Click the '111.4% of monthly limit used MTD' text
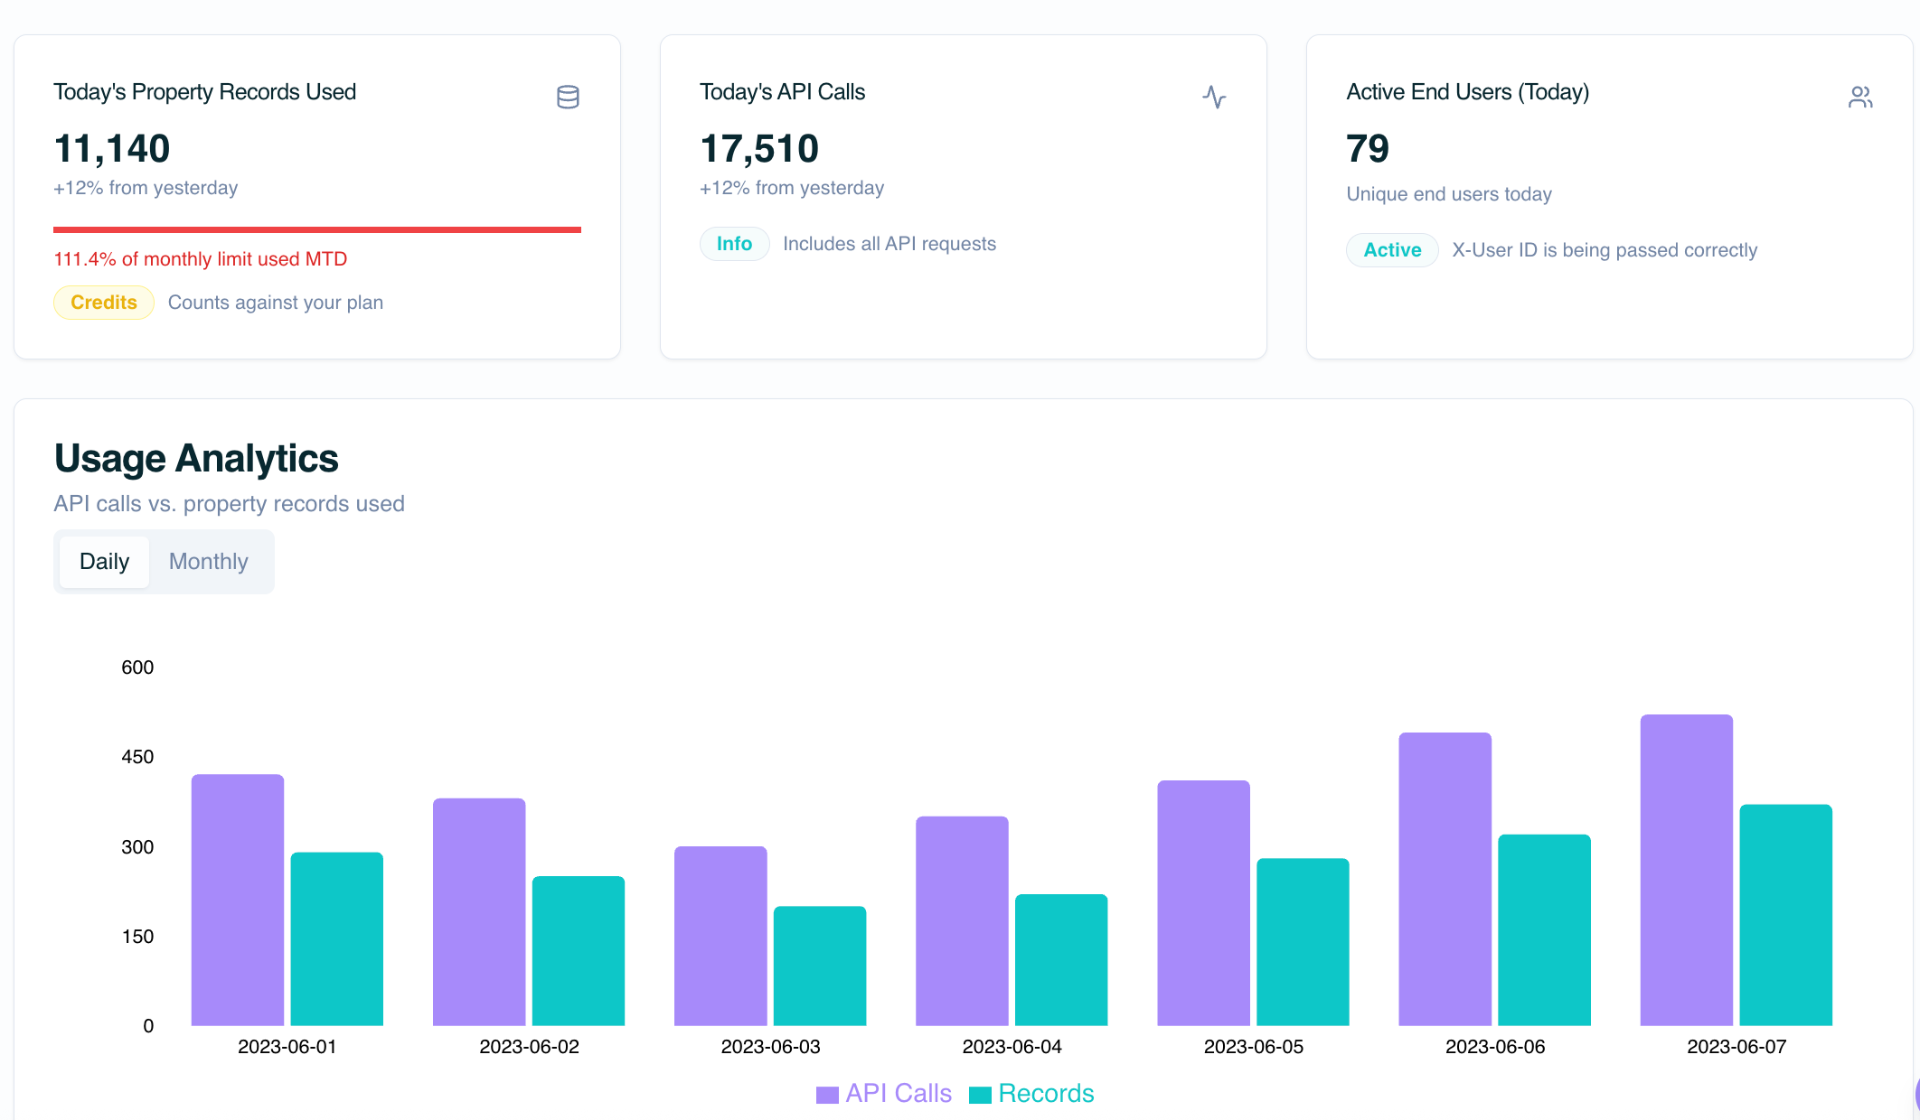This screenshot has width=1920, height=1120. click(x=201, y=259)
